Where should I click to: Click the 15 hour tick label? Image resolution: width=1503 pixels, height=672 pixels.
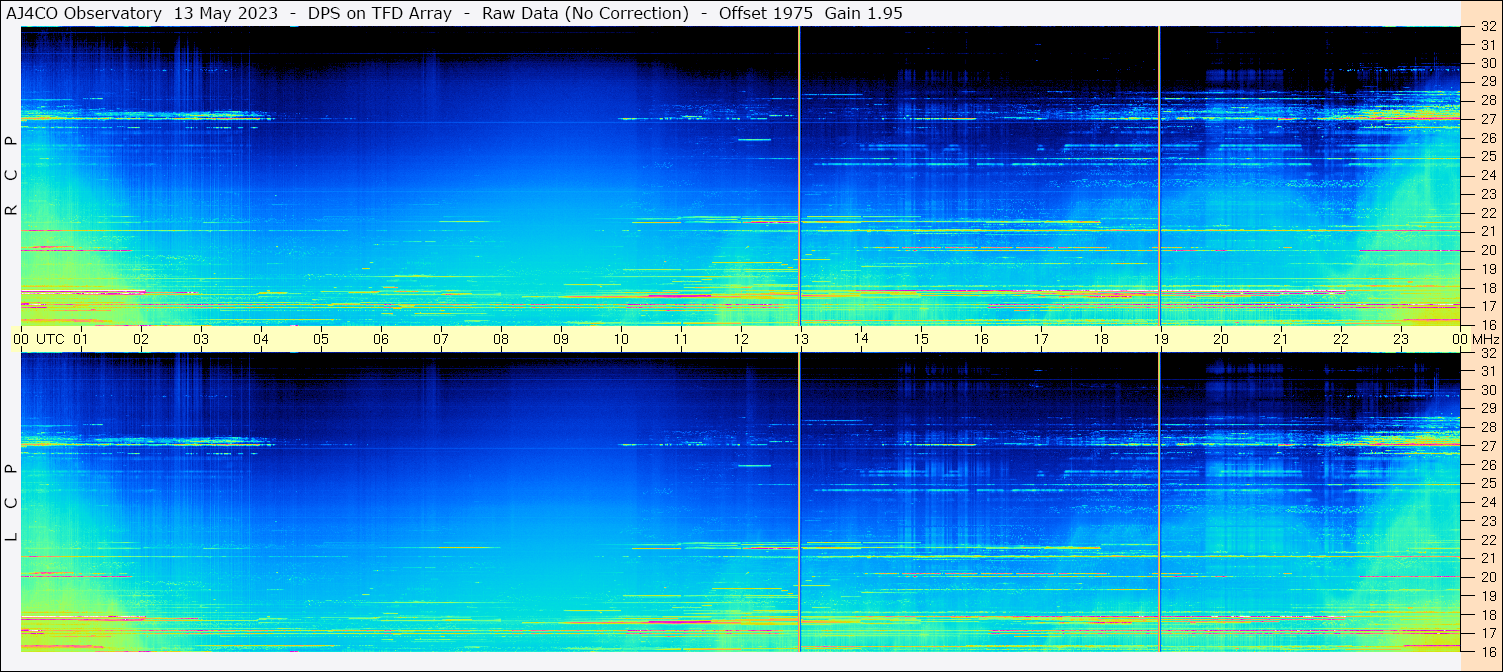(x=921, y=339)
